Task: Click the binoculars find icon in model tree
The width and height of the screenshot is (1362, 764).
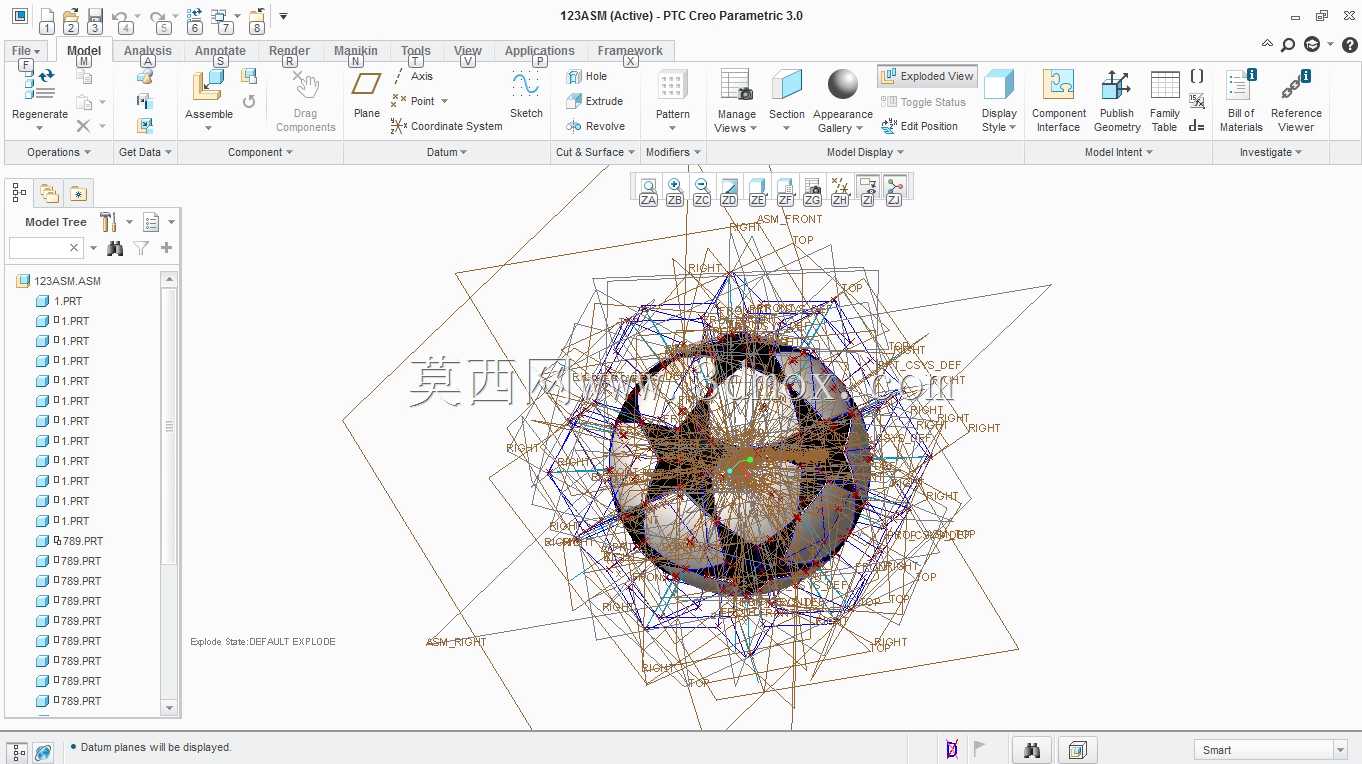Action: click(x=115, y=248)
